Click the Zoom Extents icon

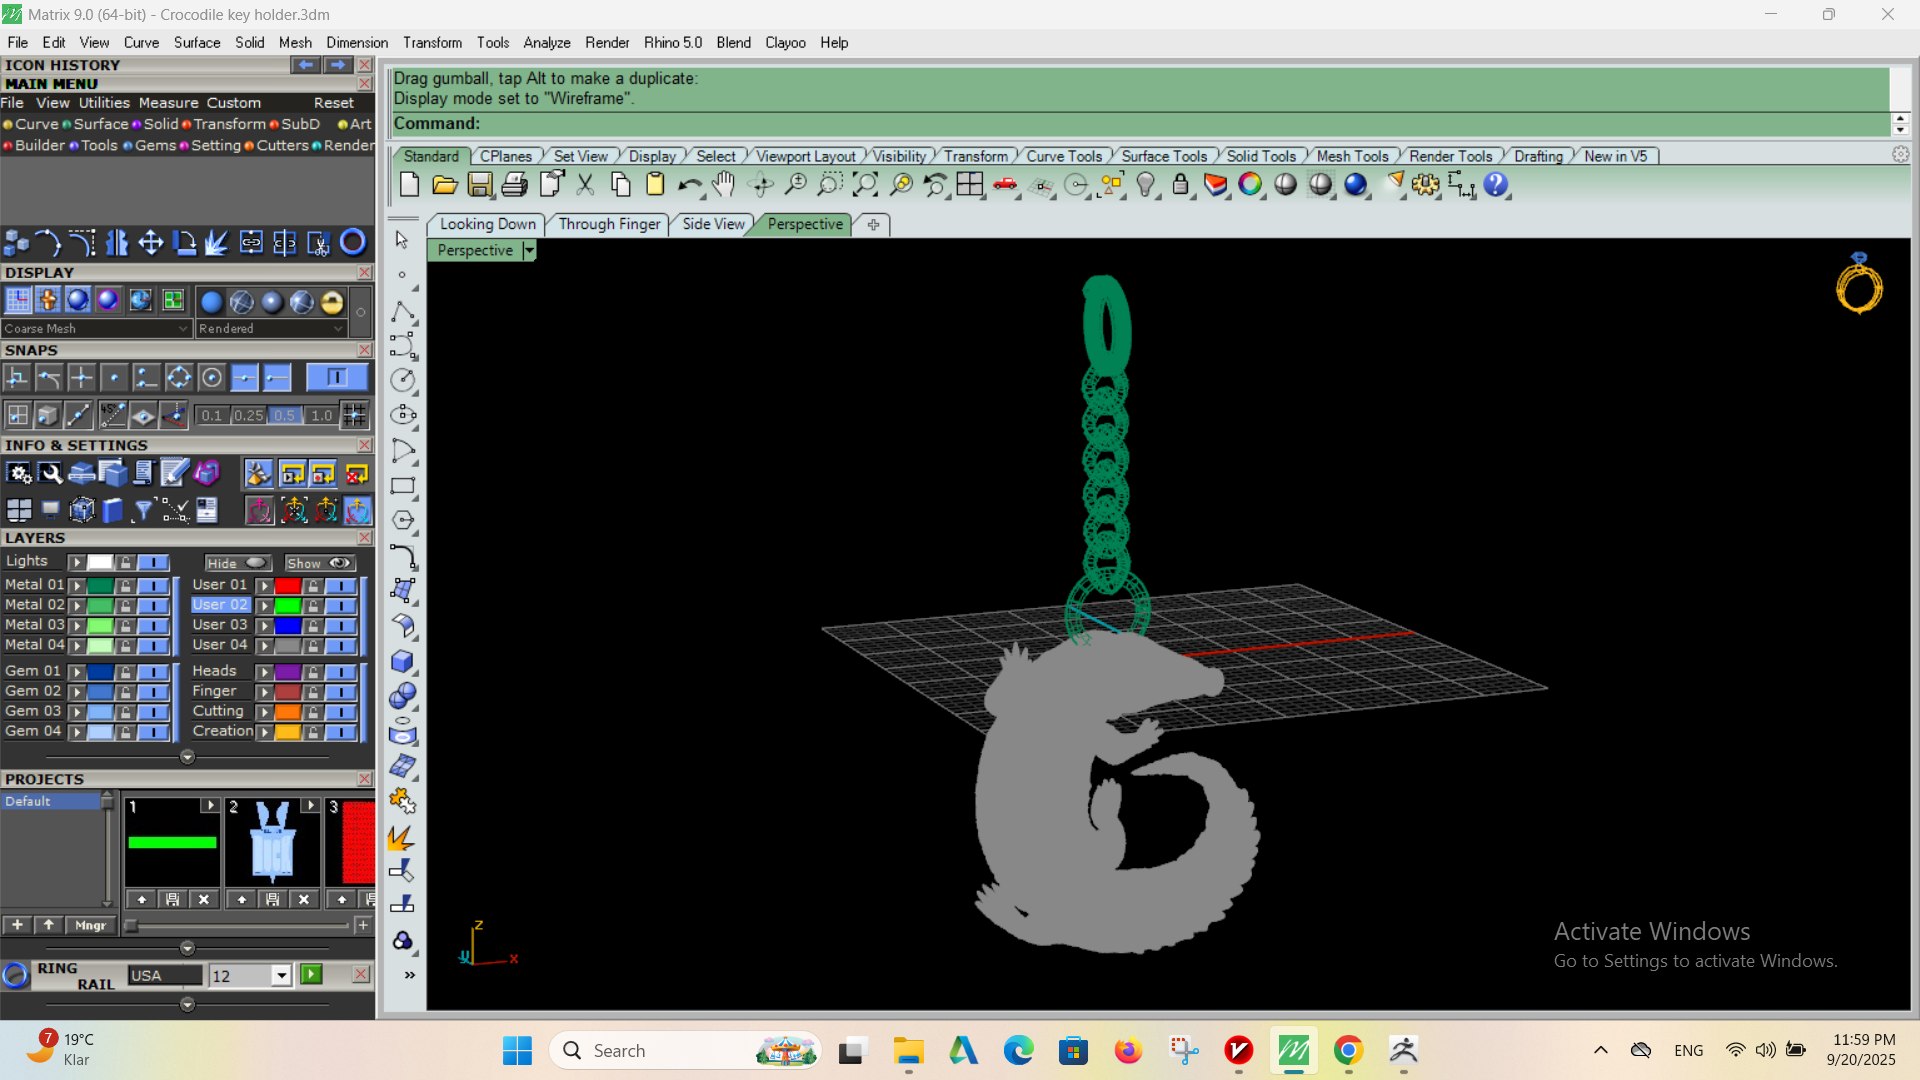(x=866, y=185)
